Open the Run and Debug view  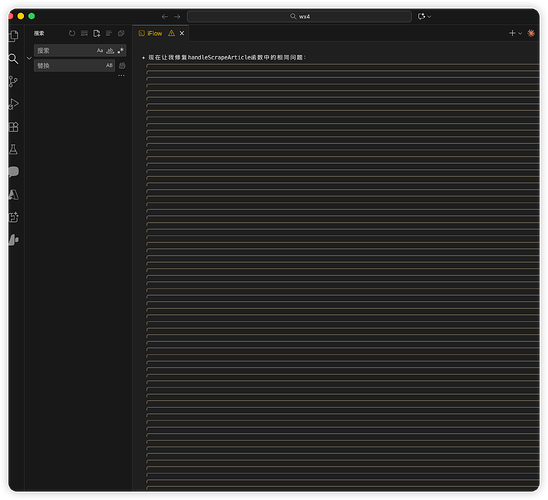click(x=13, y=104)
